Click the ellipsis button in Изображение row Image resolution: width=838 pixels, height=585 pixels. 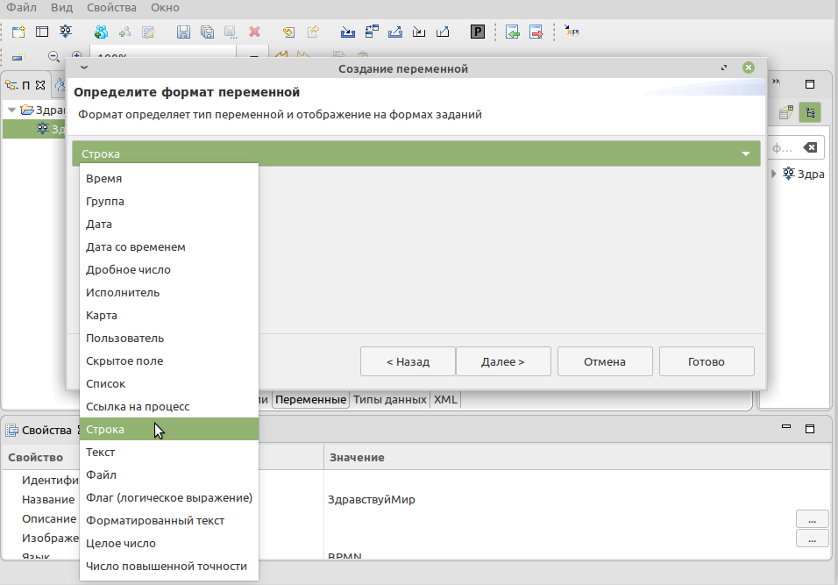[812, 538]
